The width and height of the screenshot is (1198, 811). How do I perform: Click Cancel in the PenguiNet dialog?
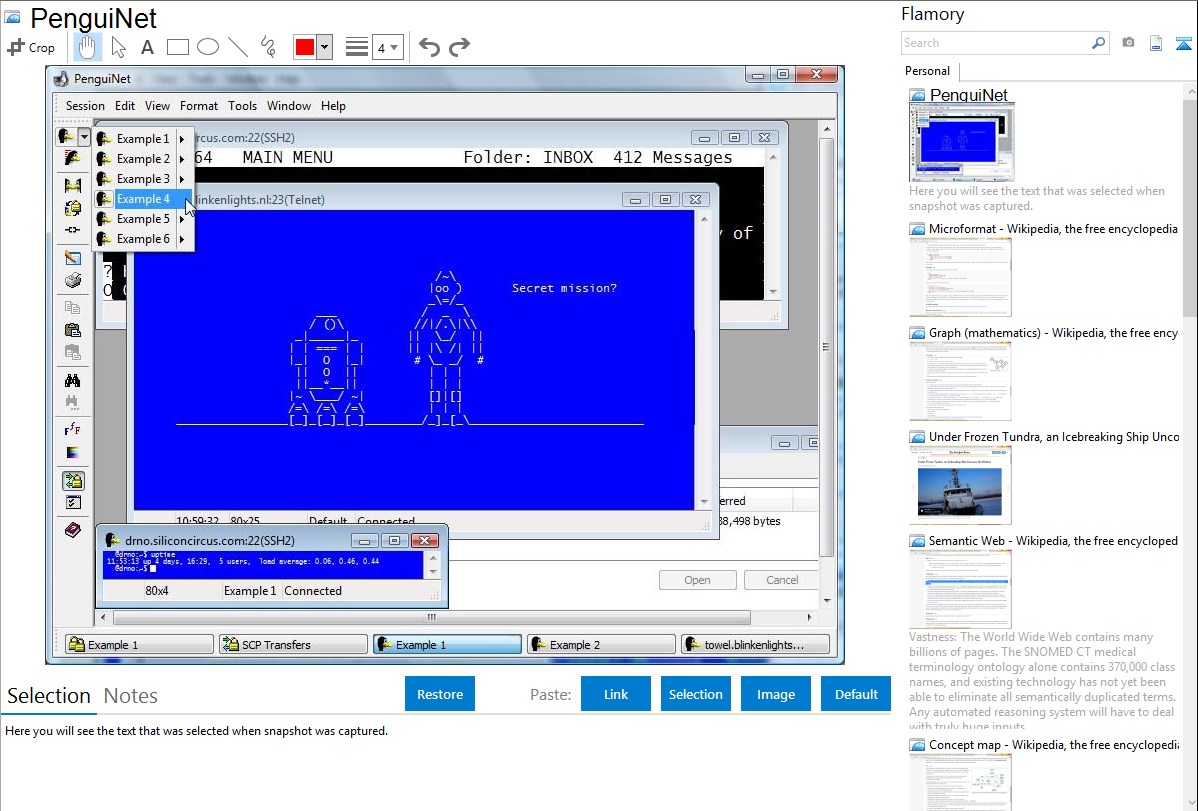pos(782,580)
